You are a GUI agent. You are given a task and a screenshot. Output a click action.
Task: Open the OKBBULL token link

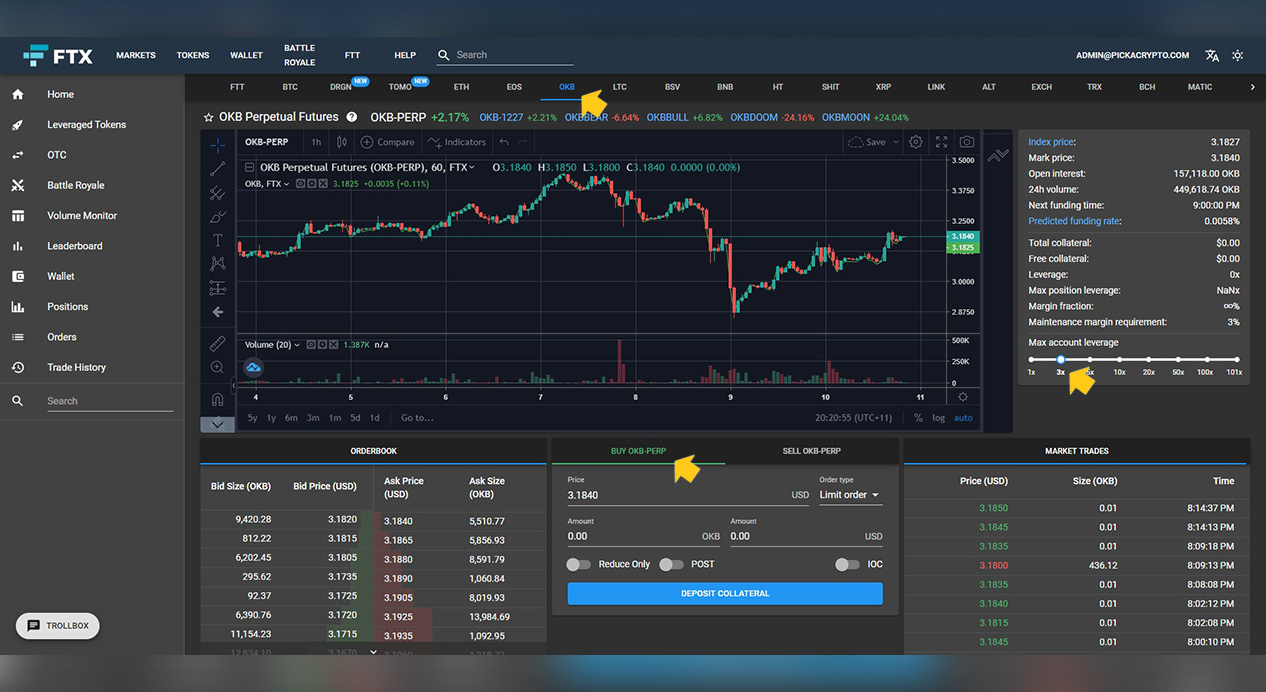pyautogui.click(x=670, y=117)
